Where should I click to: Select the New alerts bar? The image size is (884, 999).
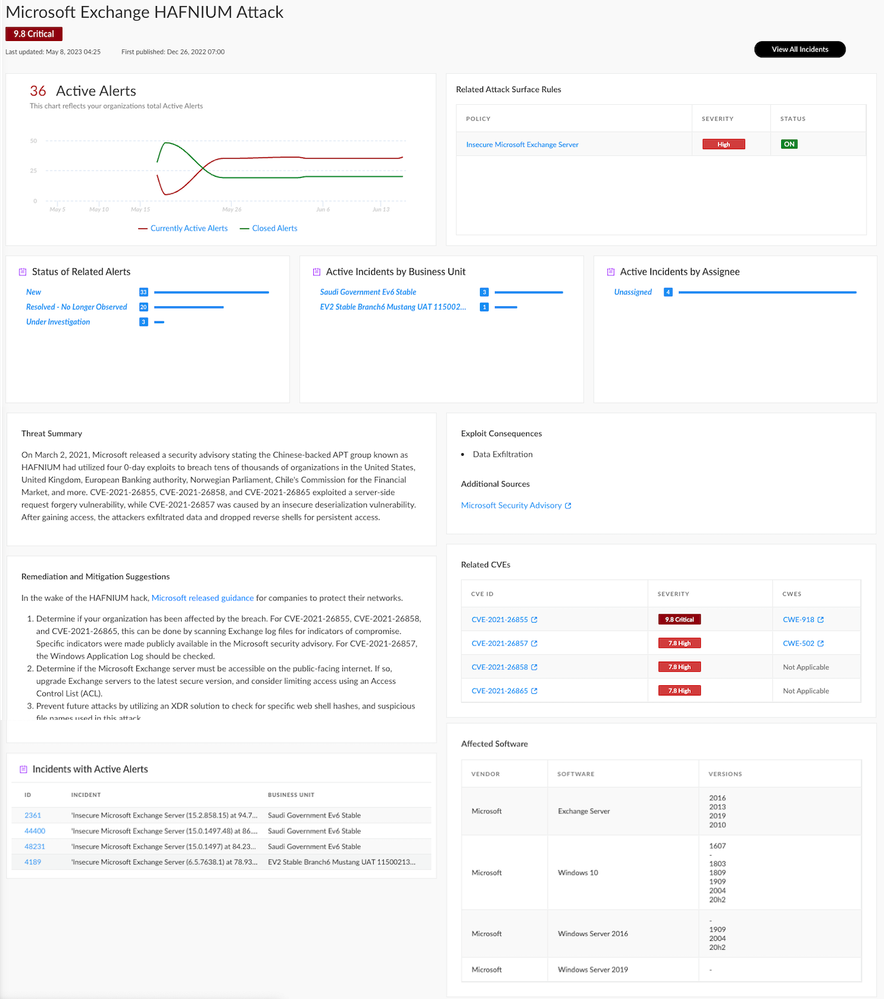click(x=212, y=292)
